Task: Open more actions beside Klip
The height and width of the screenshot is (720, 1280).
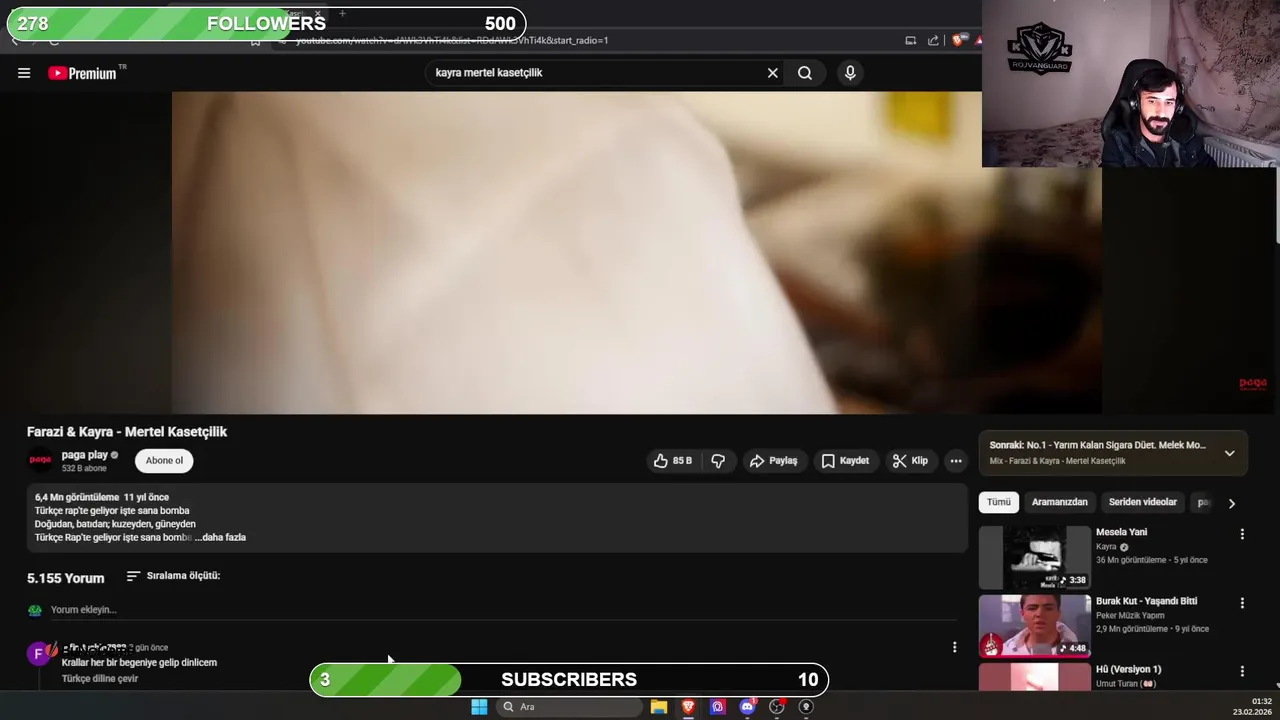Action: coord(956,461)
